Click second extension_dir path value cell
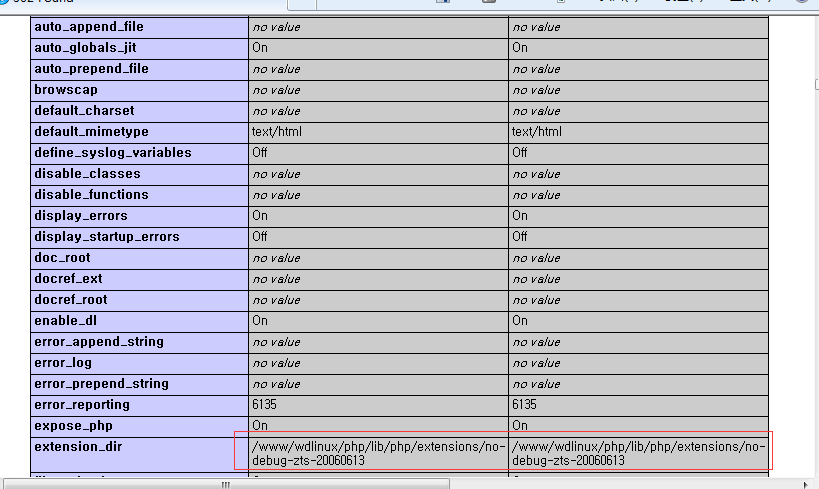Screen dimensions: 819x489 (638, 453)
